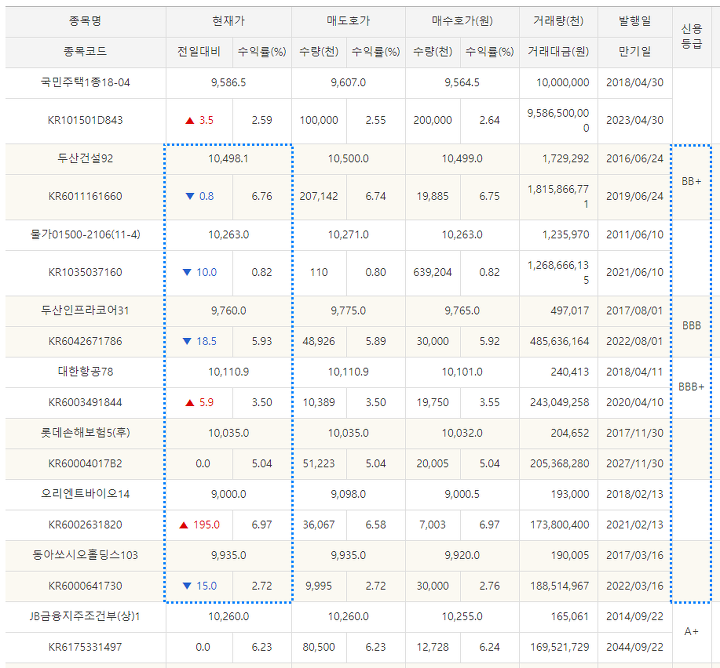The width and height of the screenshot is (720, 668).
Task: Select code KR6042671786
Action: tap(85, 341)
